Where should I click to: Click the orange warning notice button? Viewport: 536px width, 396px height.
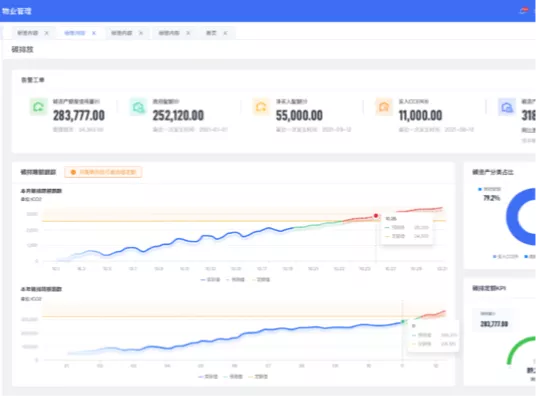(103, 172)
